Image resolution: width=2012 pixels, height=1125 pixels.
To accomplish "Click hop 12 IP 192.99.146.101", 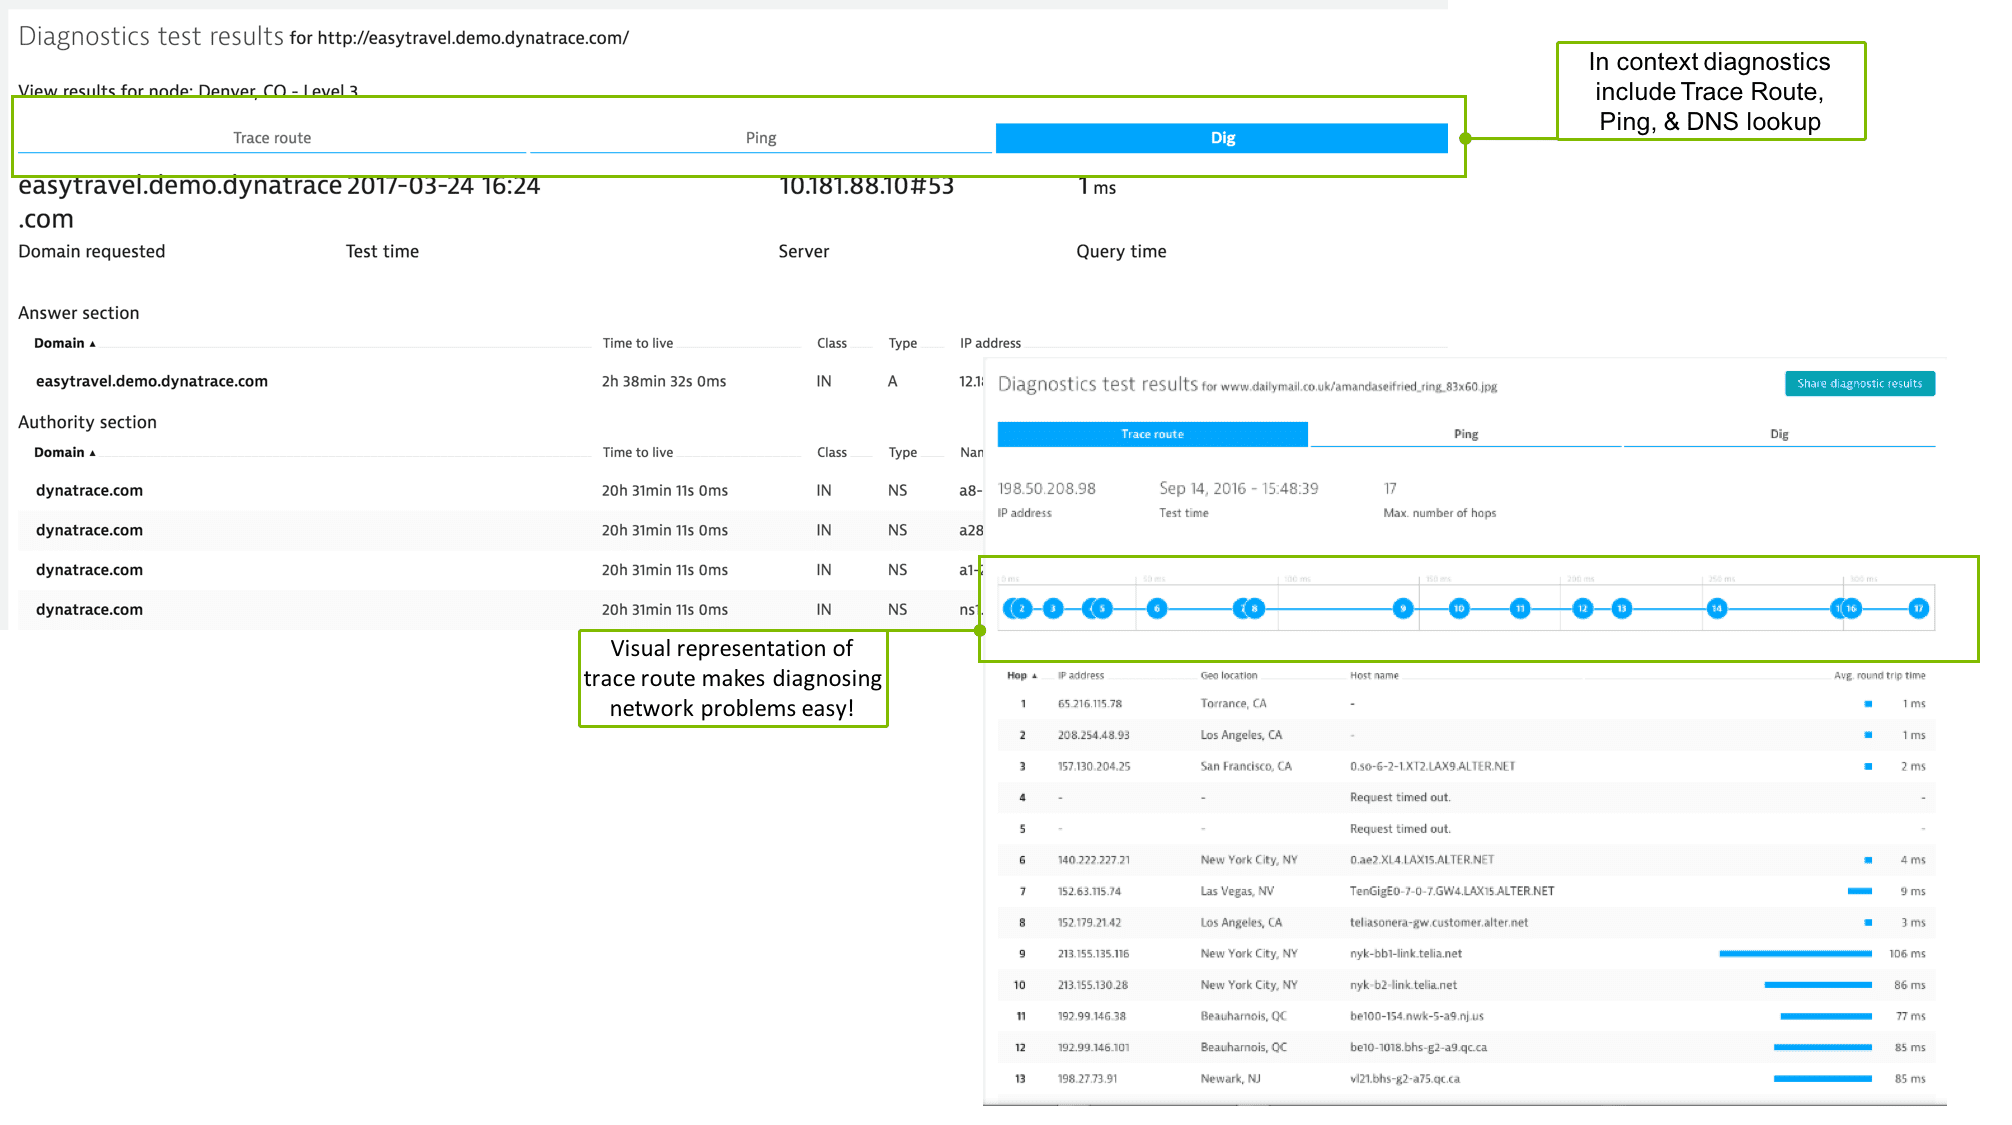I will coord(1094,1047).
